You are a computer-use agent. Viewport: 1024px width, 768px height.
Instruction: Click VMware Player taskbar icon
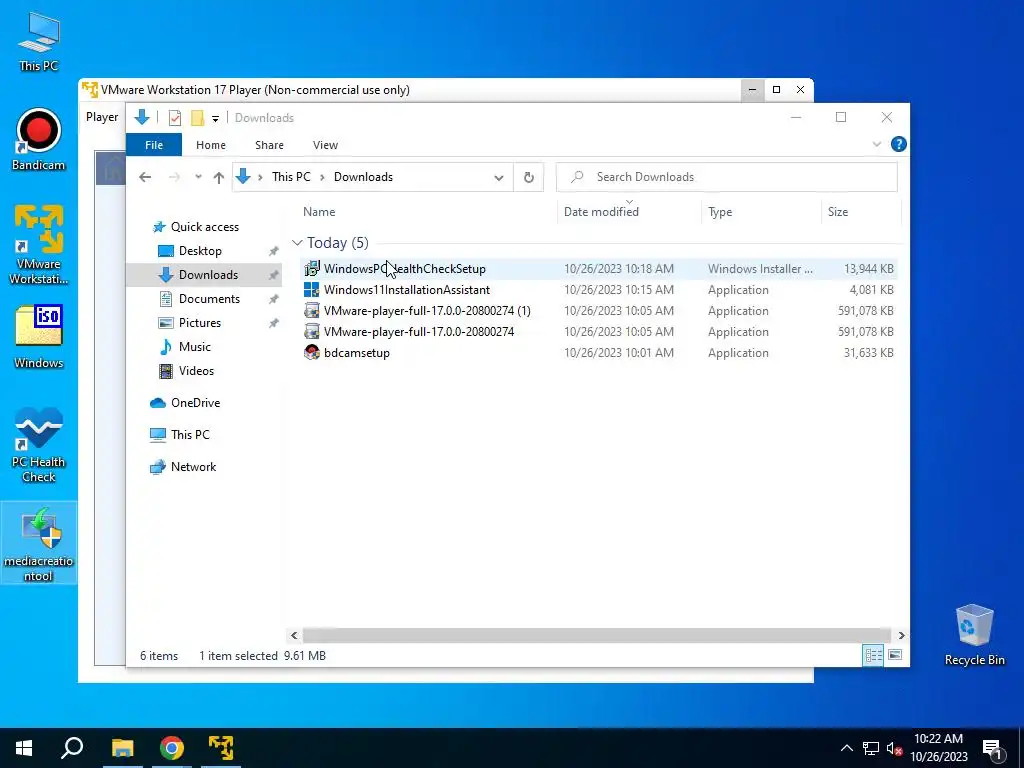tap(221, 748)
